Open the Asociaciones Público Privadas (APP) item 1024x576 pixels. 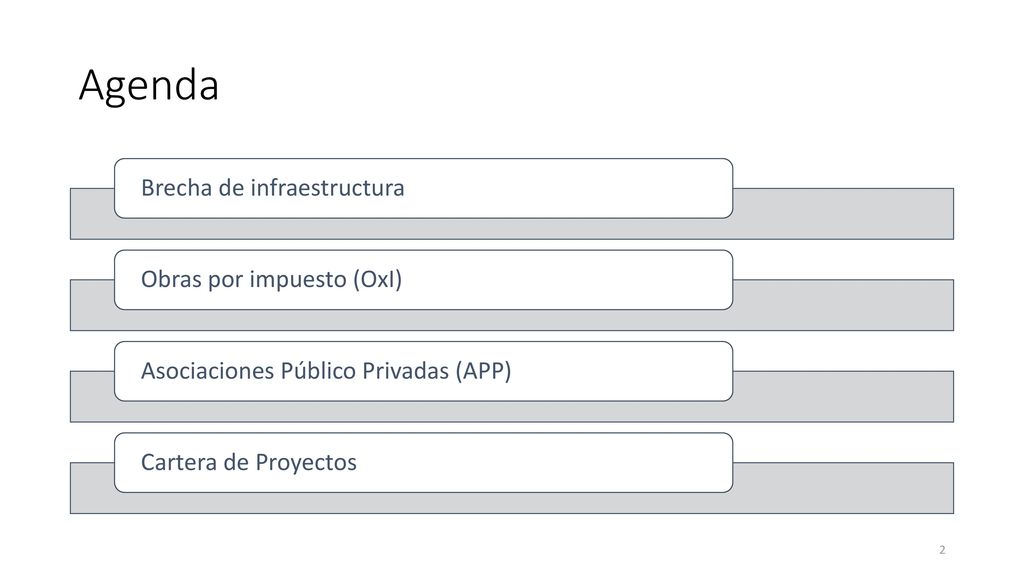[x=423, y=371]
